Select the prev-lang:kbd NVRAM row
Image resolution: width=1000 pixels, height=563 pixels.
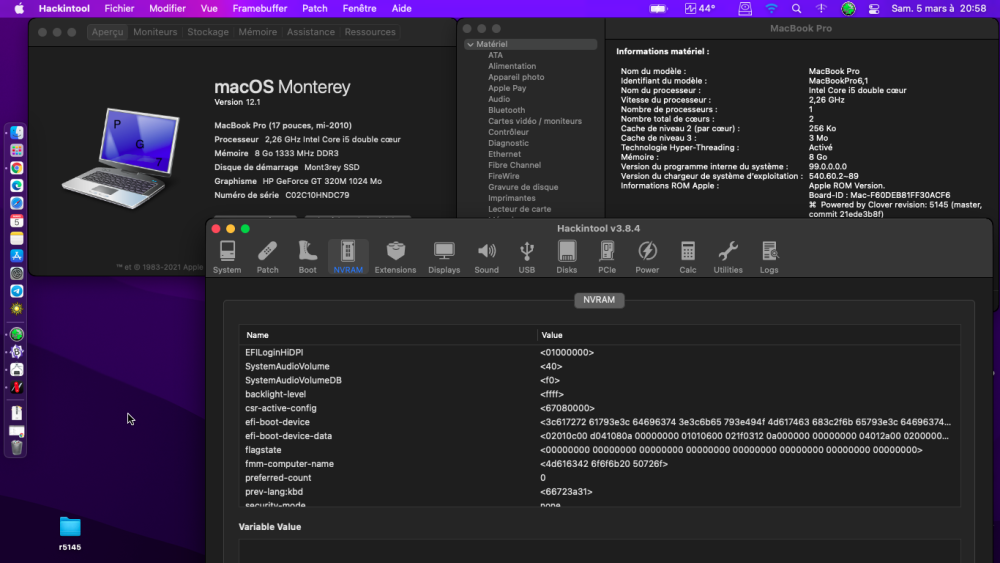pyautogui.click(x=599, y=492)
